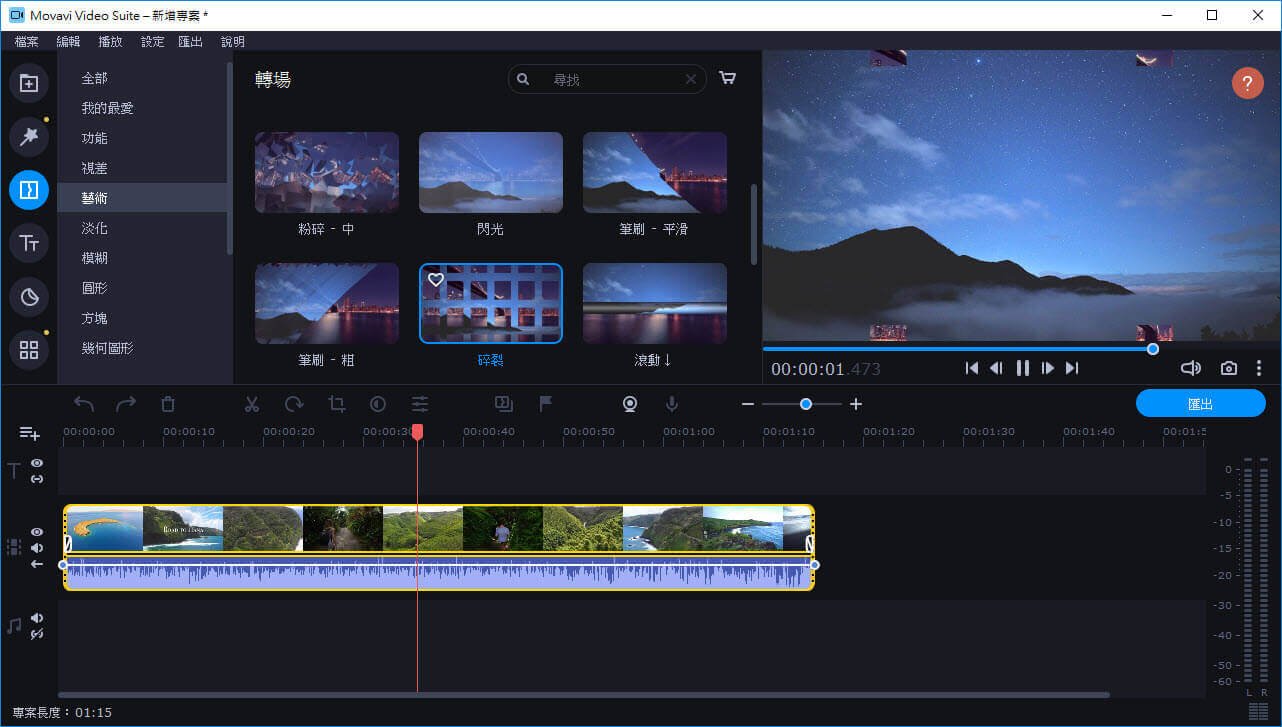The height and width of the screenshot is (727, 1282).
Task: Open clip properties sliders
Action: 420,404
